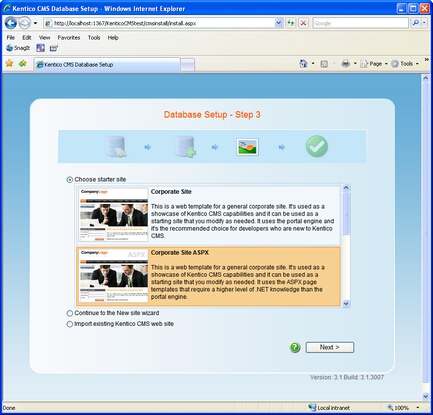Open the Edit menu
Screen dimensions: 433x415
point(27,38)
